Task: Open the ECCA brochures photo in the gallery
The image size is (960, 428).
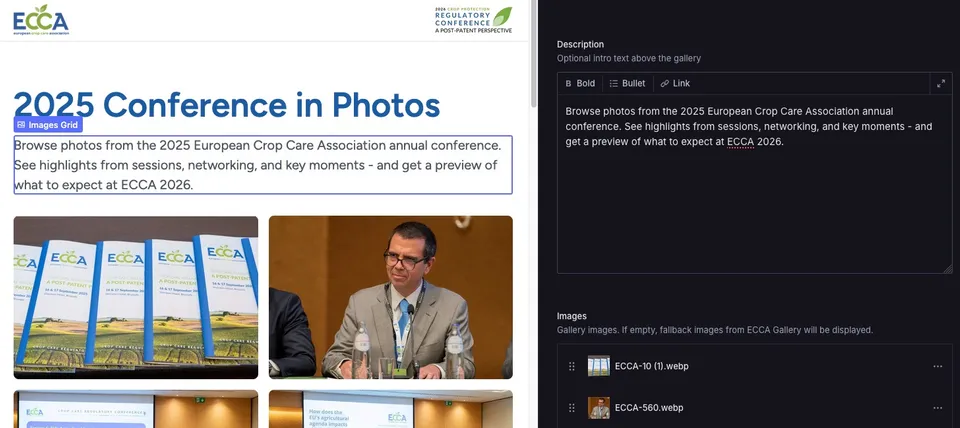Action: coord(136,297)
